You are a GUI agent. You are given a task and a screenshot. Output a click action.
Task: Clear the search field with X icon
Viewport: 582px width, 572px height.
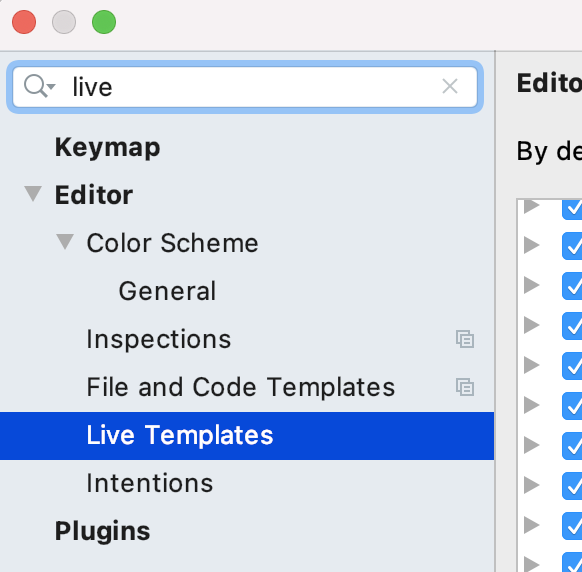pyautogui.click(x=450, y=86)
